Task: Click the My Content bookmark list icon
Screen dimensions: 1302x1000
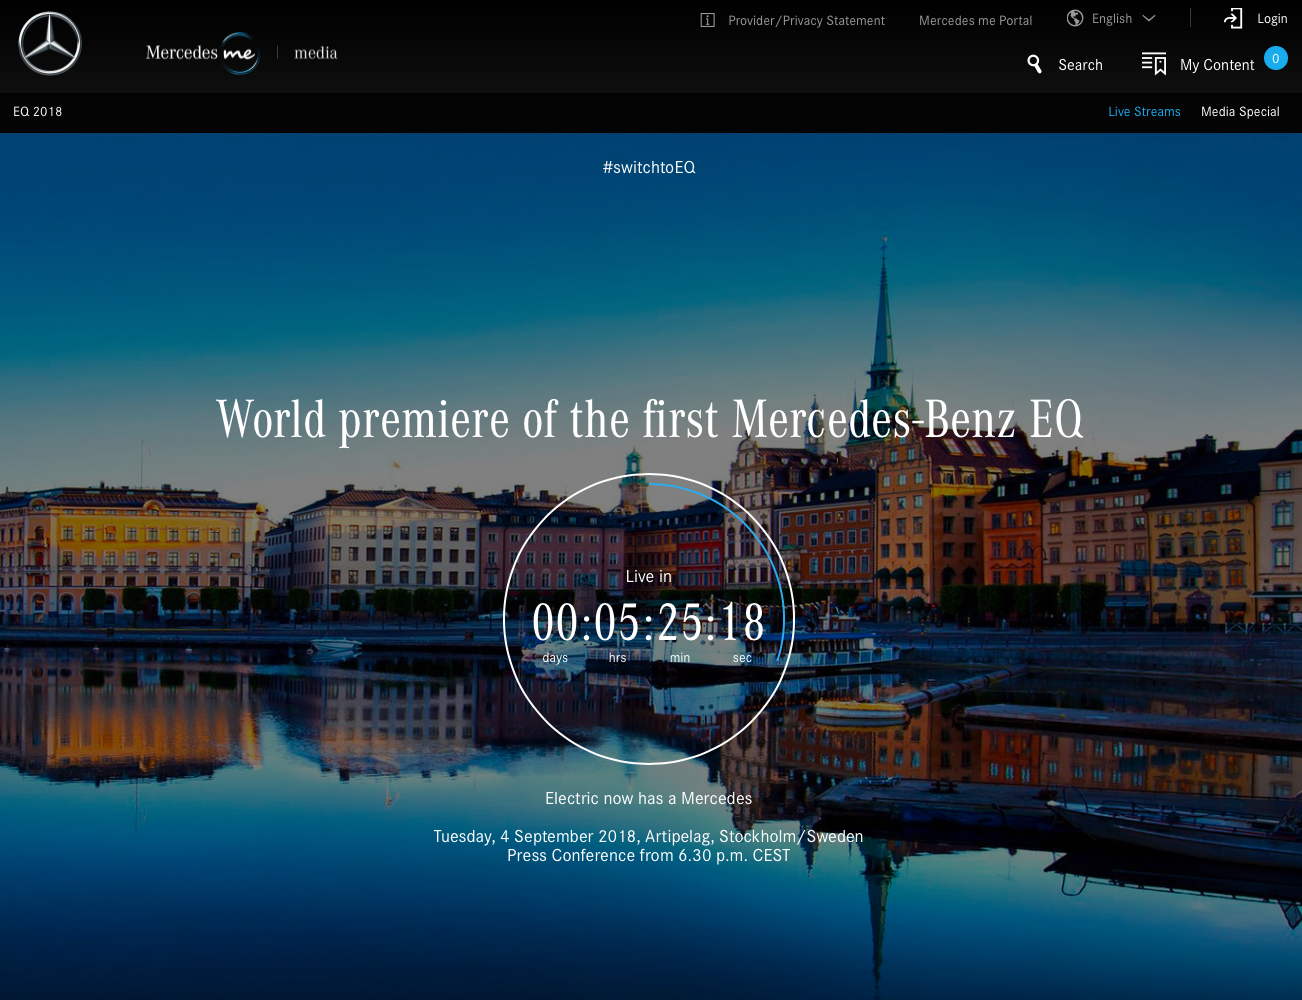Action: tap(1154, 64)
